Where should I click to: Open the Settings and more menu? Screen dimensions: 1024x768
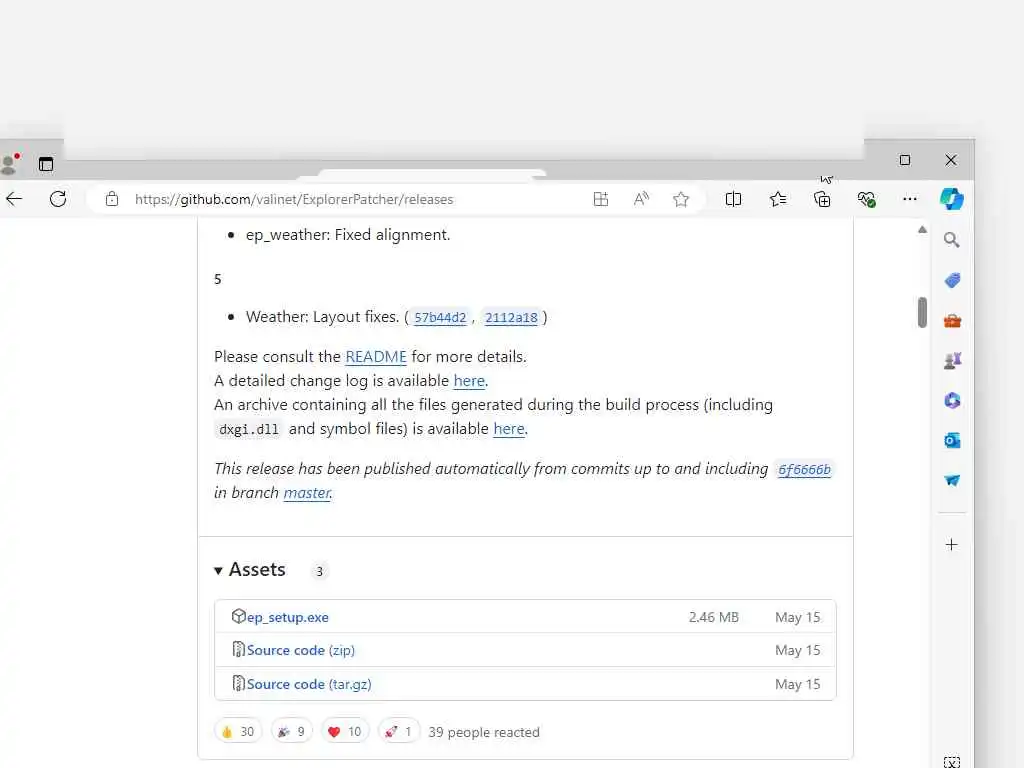pos(910,199)
